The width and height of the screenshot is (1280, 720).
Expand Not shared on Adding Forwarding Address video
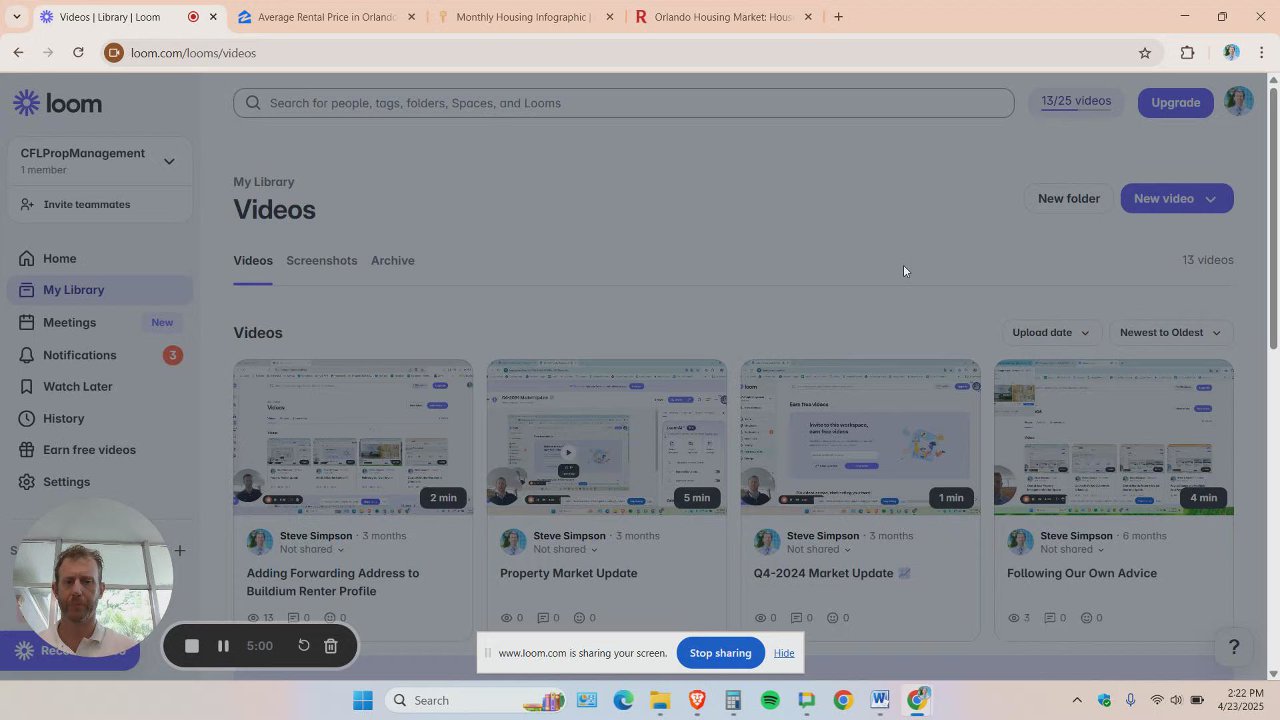(312, 549)
